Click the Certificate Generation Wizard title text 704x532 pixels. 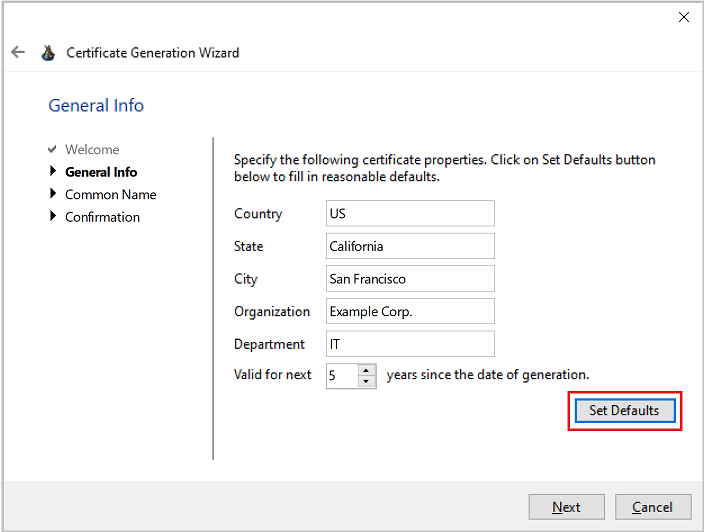pos(153,53)
